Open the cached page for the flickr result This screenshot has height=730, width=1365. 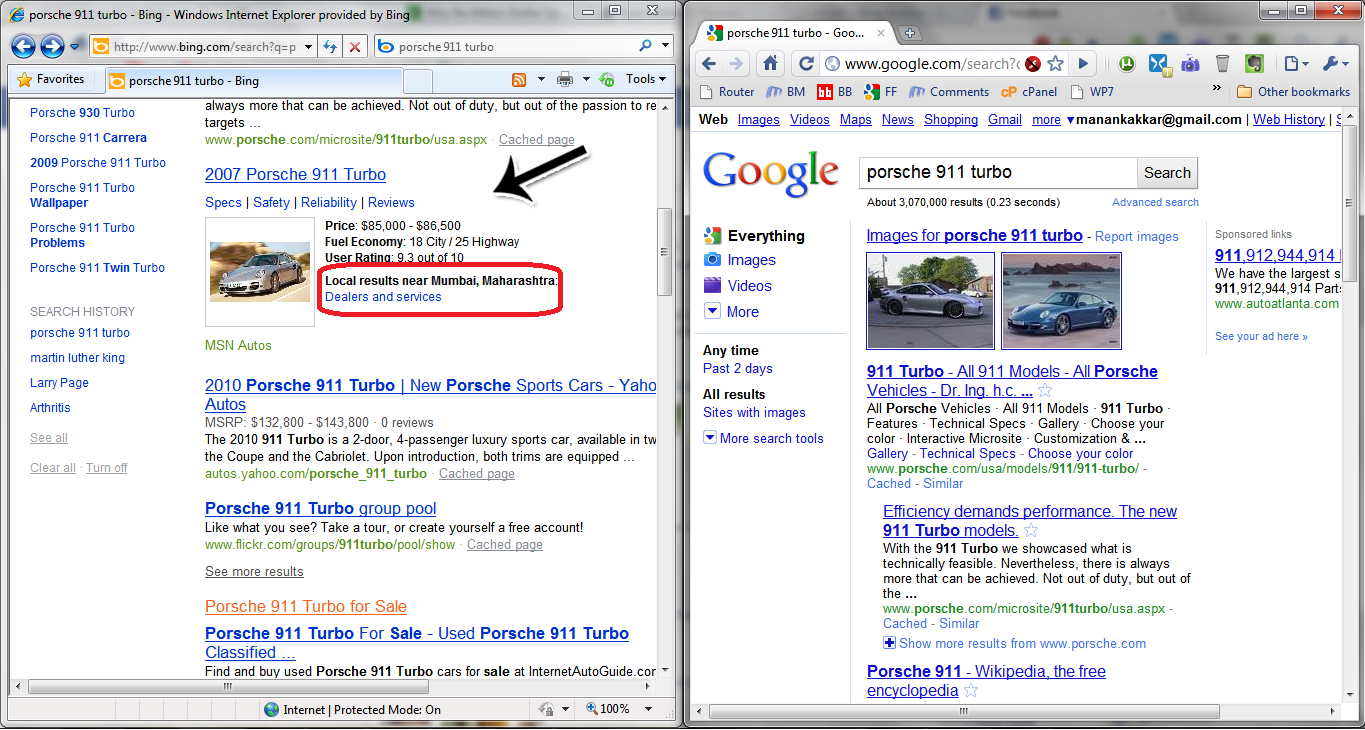click(505, 545)
